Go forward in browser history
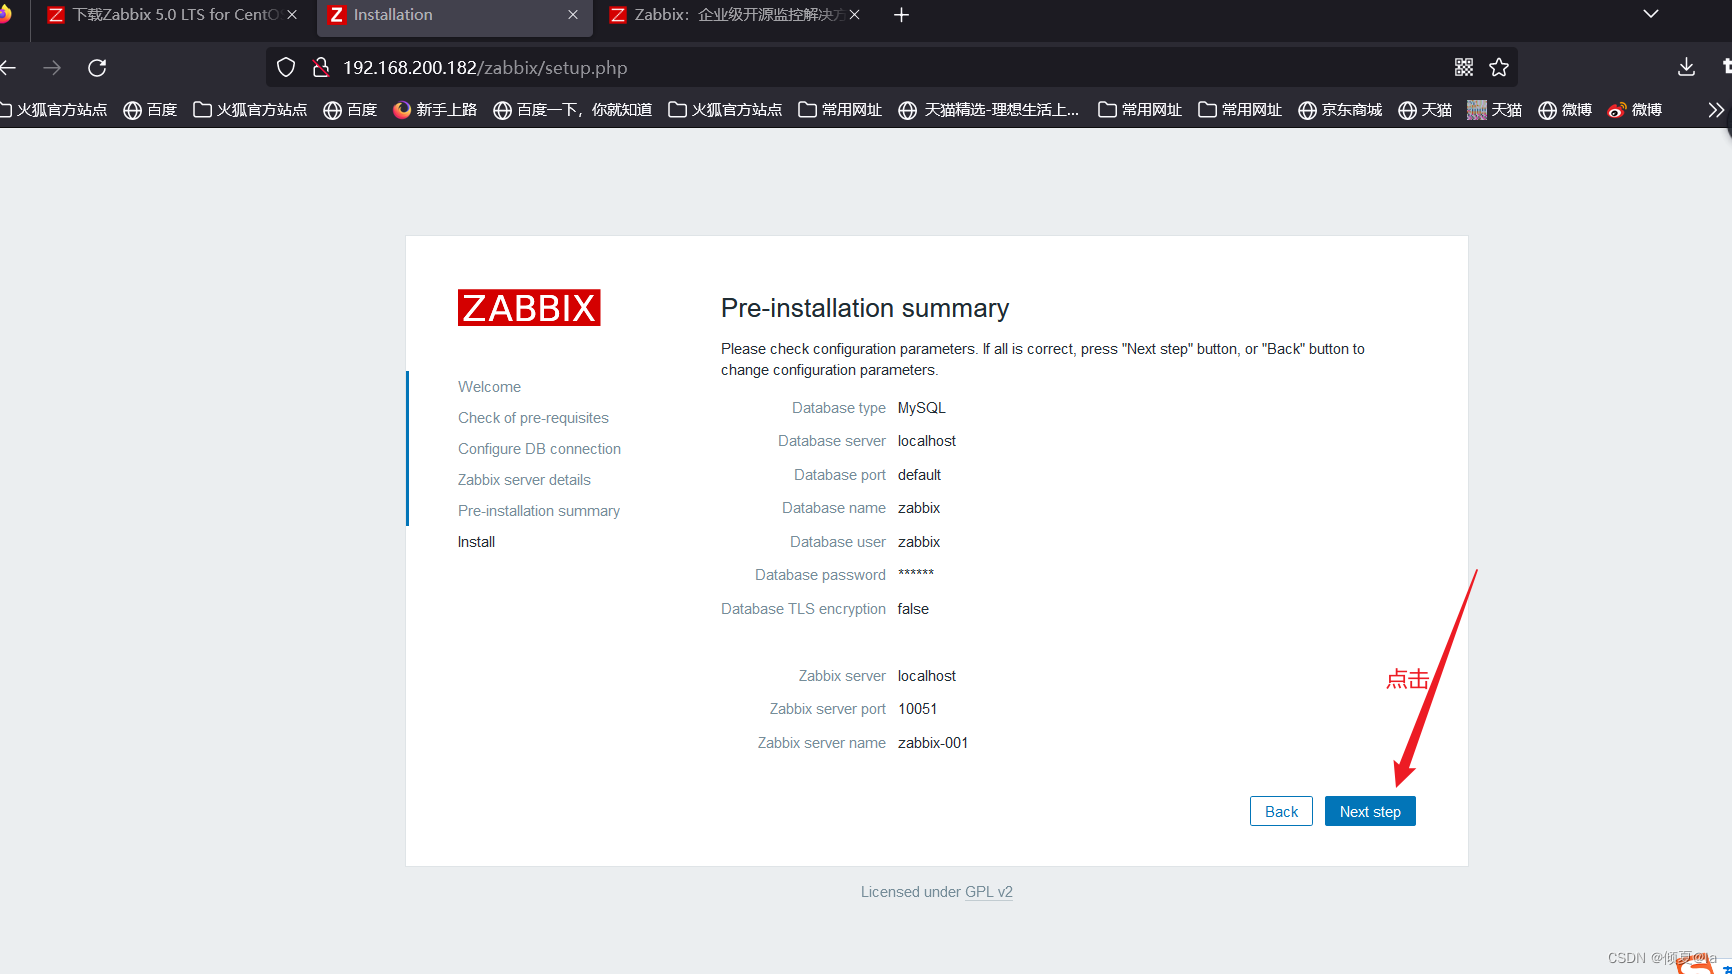Image resolution: width=1732 pixels, height=974 pixels. coord(52,68)
